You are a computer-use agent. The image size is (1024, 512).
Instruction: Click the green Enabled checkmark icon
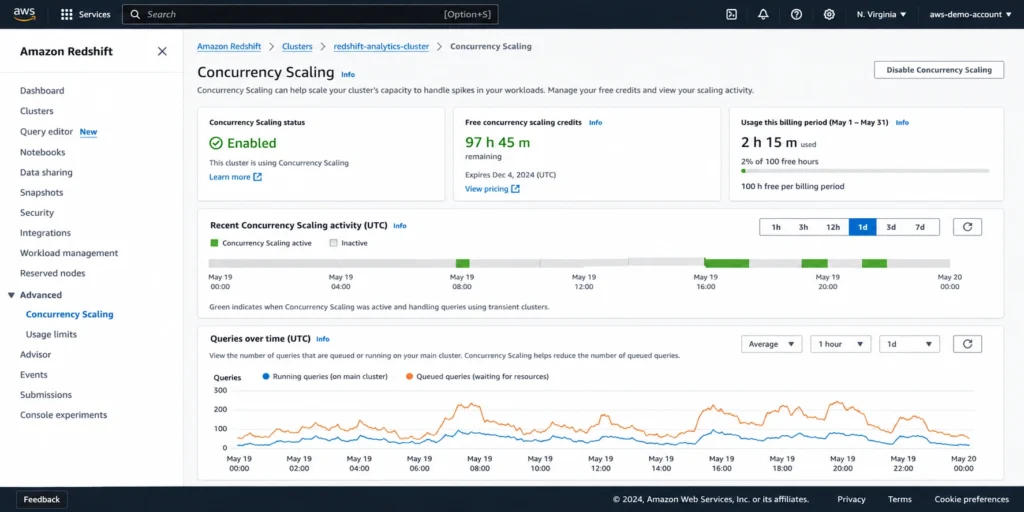pos(216,143)
